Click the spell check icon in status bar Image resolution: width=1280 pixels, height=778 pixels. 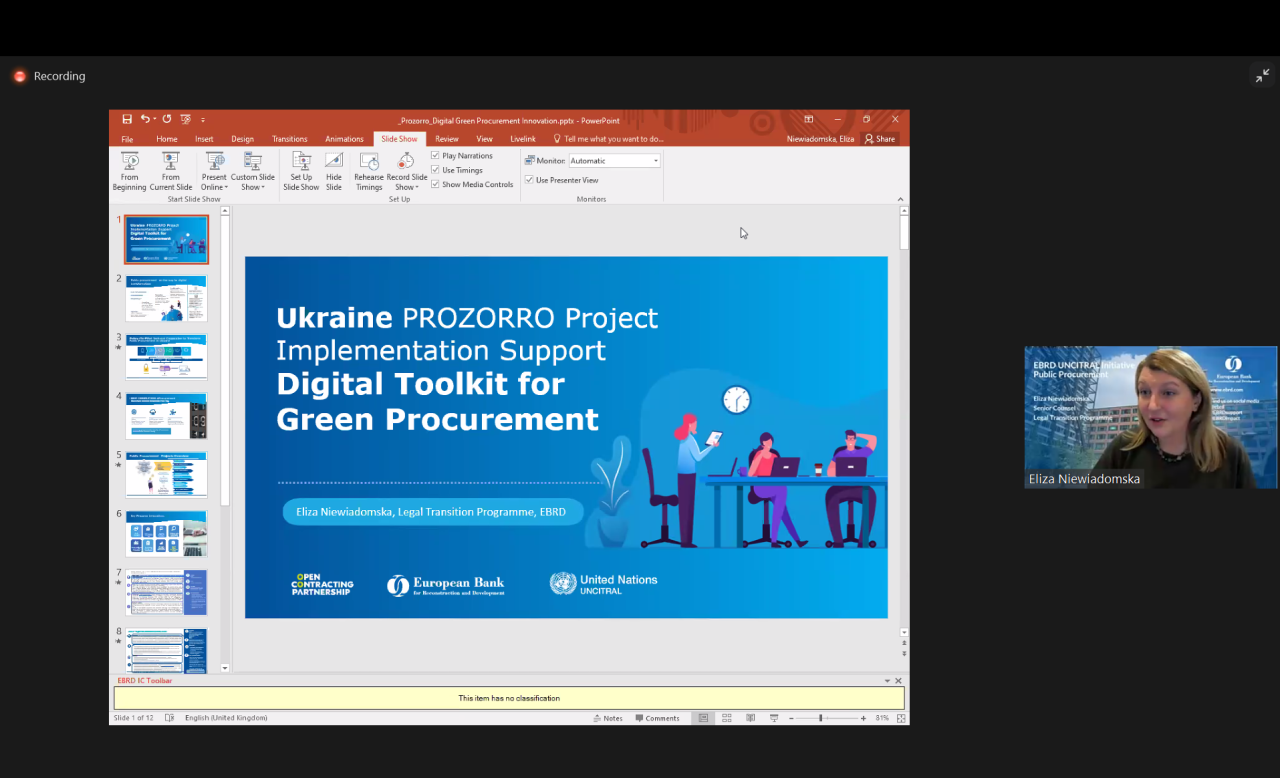coord(169,718)
